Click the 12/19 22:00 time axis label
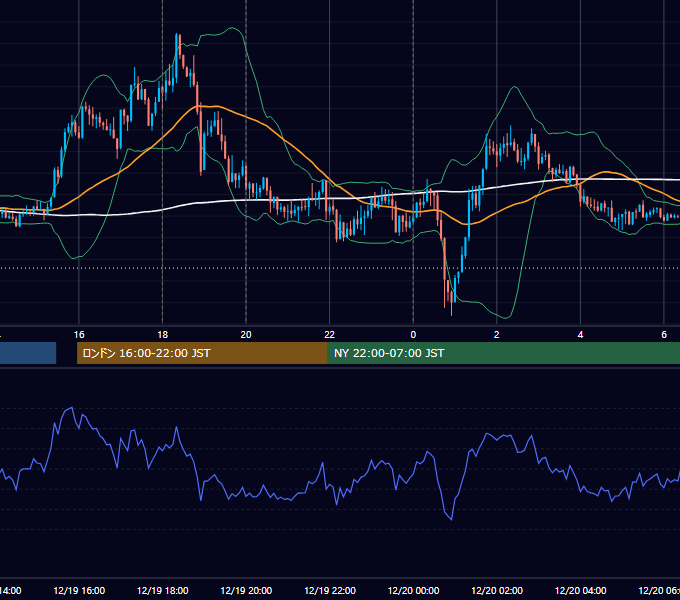This screenshot has width=680, height=600. 330,590
